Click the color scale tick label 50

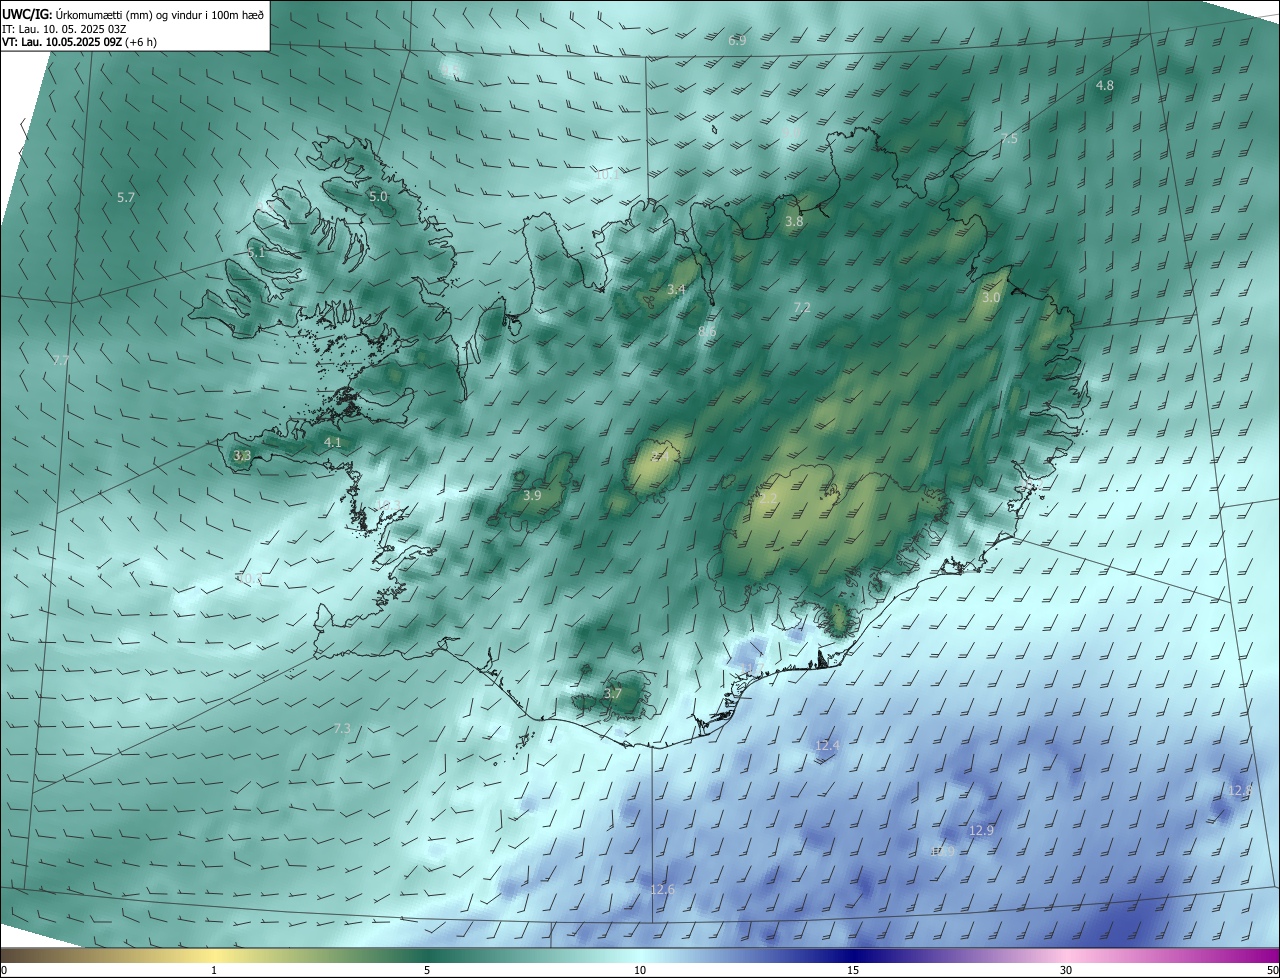click(1272, 971)
